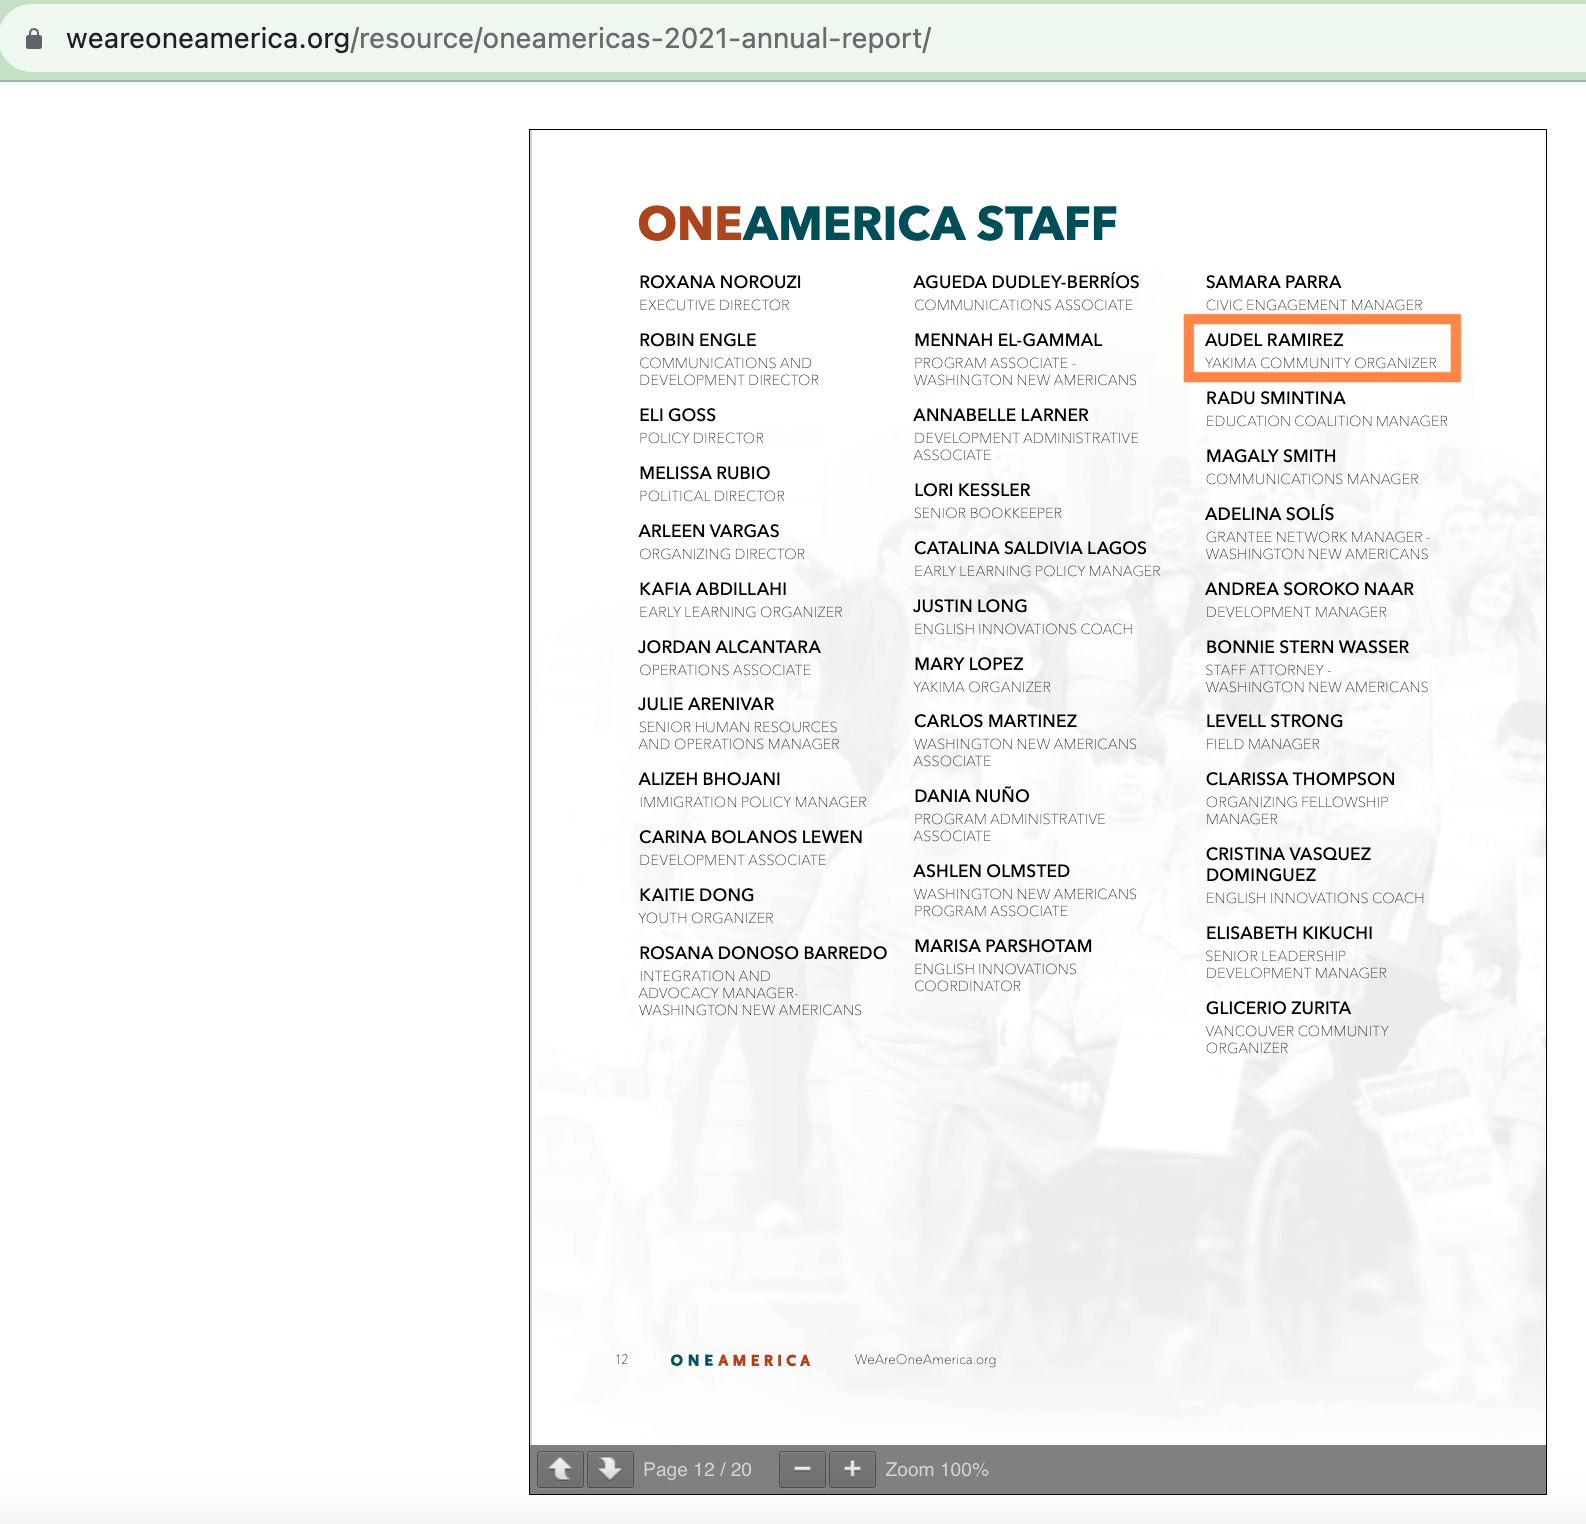
Task: Click the Youth Organizer title text
Action: [706, 918]
